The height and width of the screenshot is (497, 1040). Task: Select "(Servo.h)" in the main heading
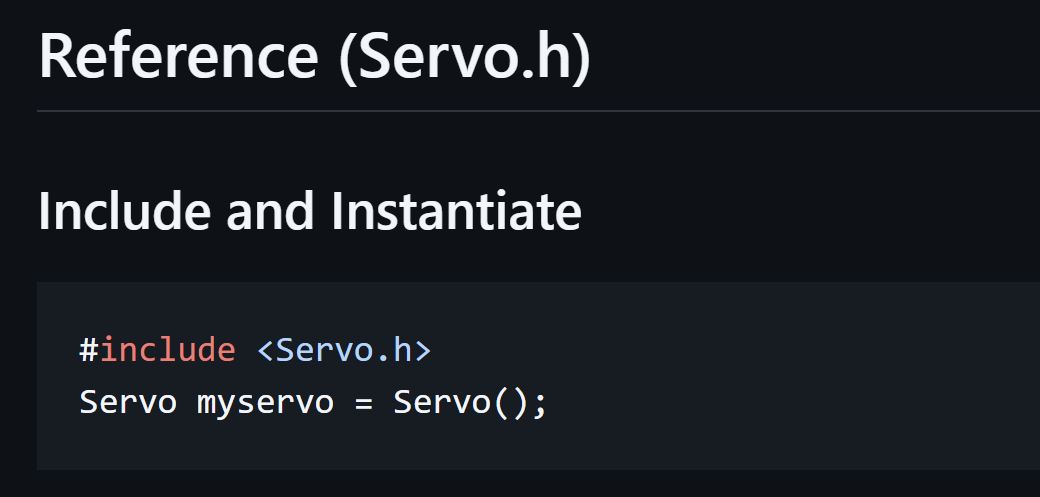click(x=465, y=56)
